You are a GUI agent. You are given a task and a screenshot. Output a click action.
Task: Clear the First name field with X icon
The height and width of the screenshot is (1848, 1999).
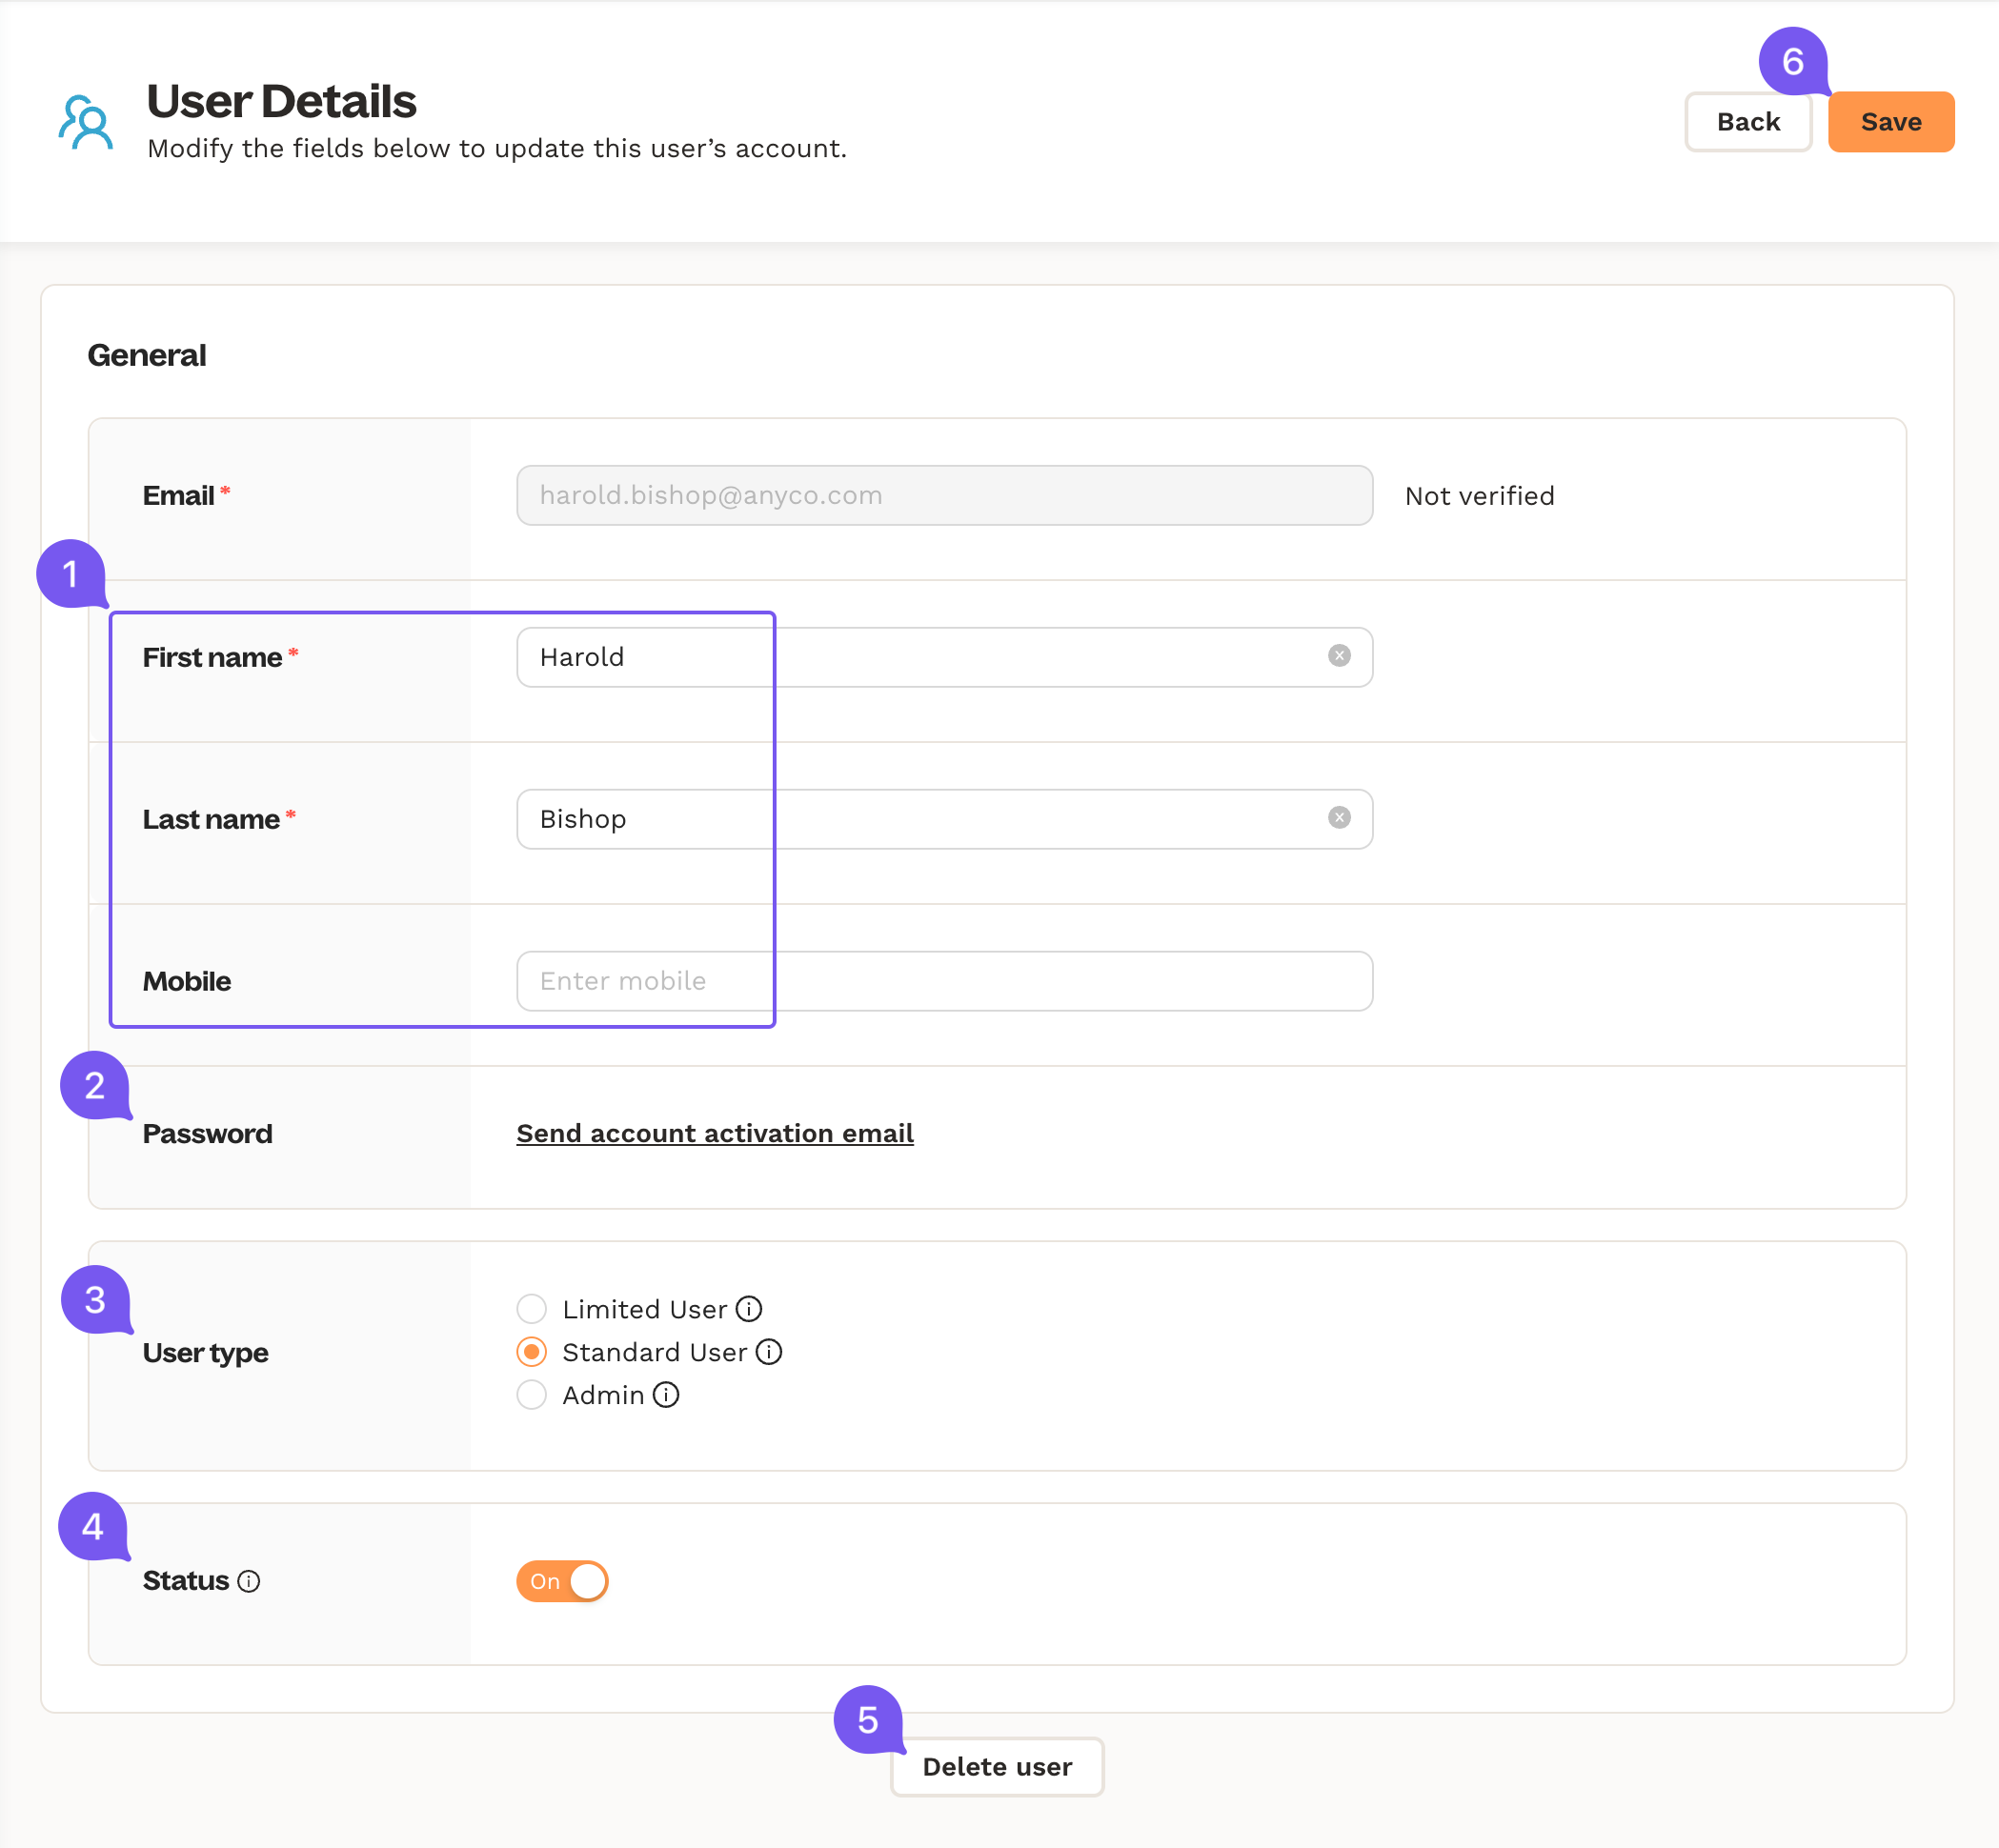[x=1339, y=656]
